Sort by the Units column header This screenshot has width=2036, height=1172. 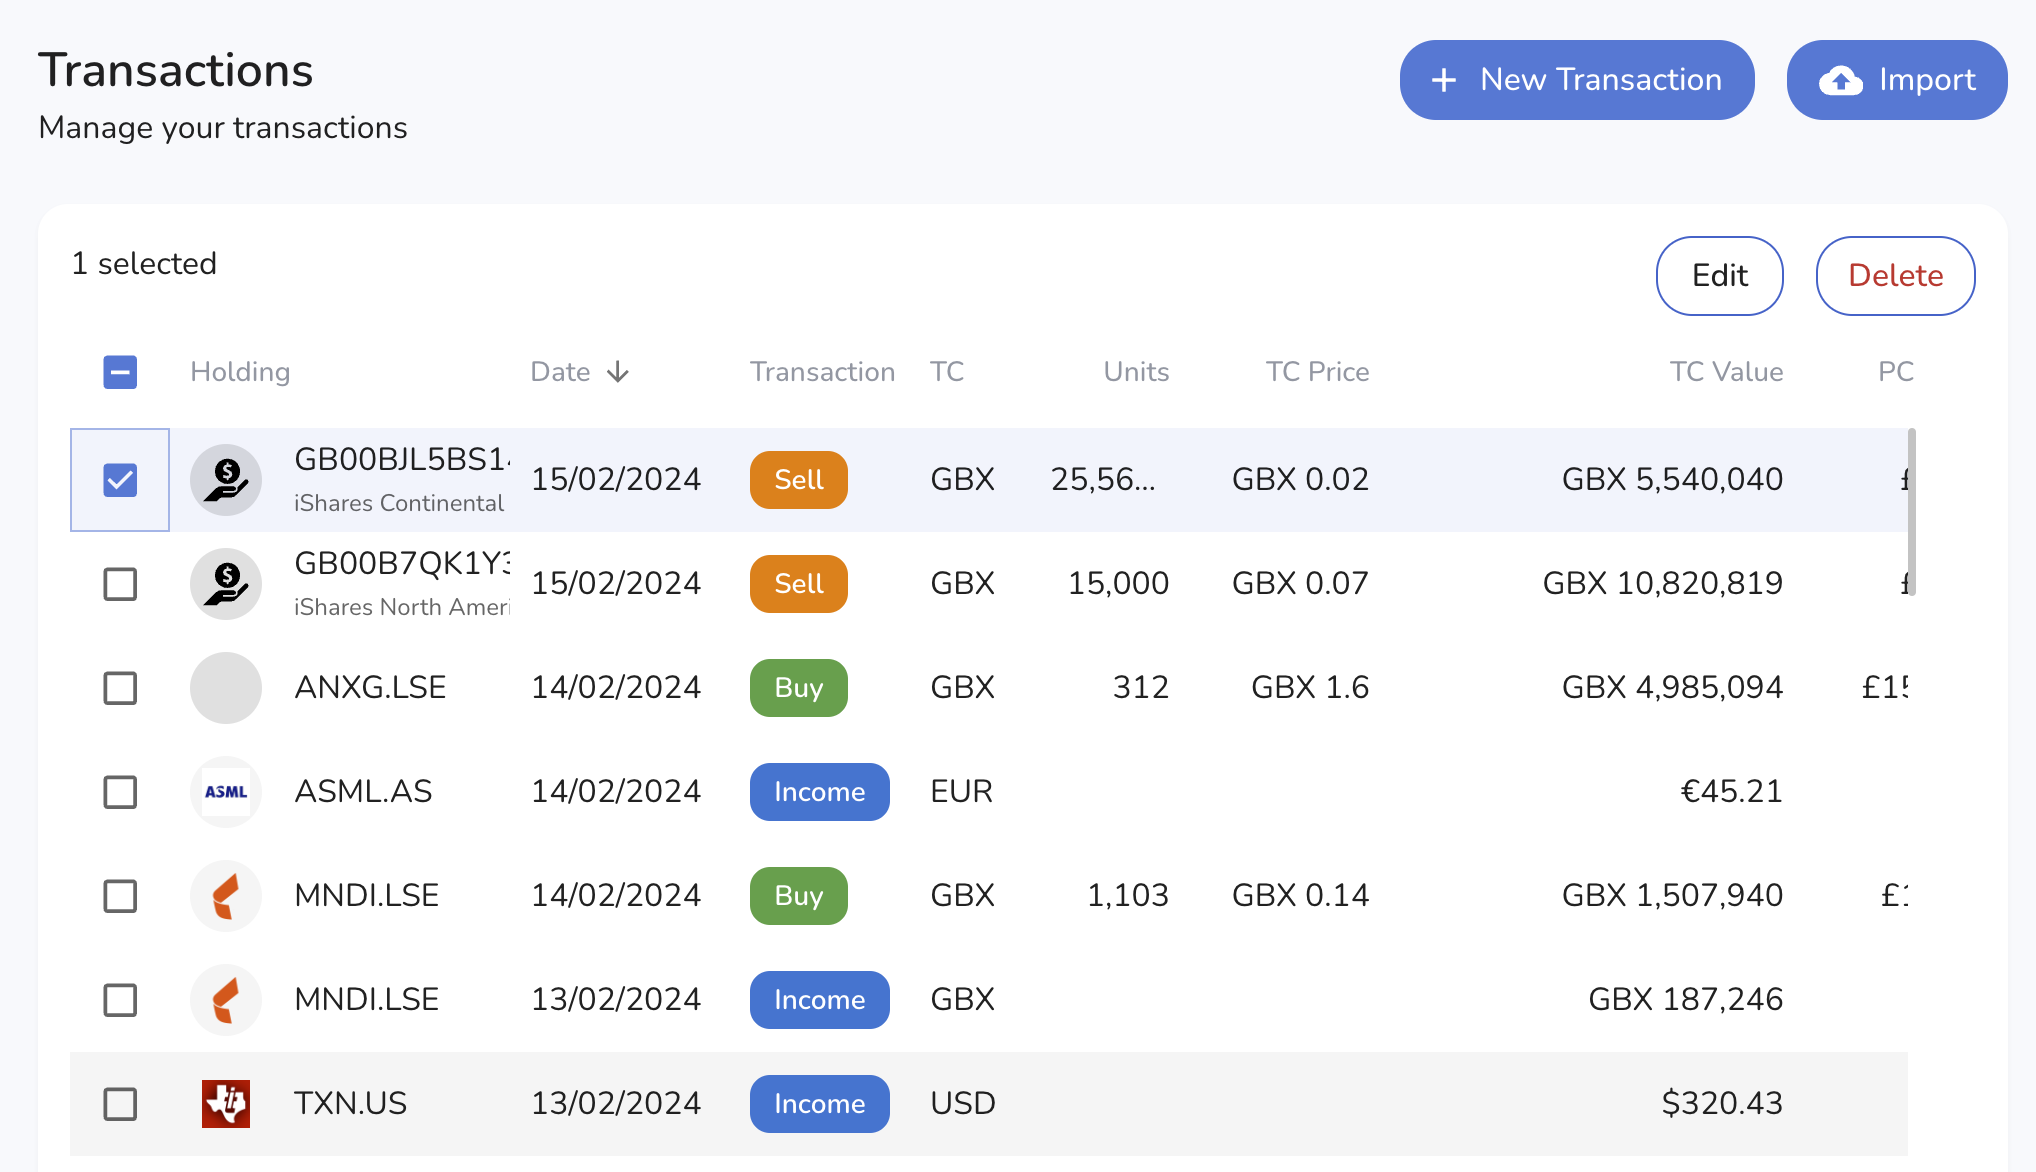pyautogui.click(x=1136, y=372)
